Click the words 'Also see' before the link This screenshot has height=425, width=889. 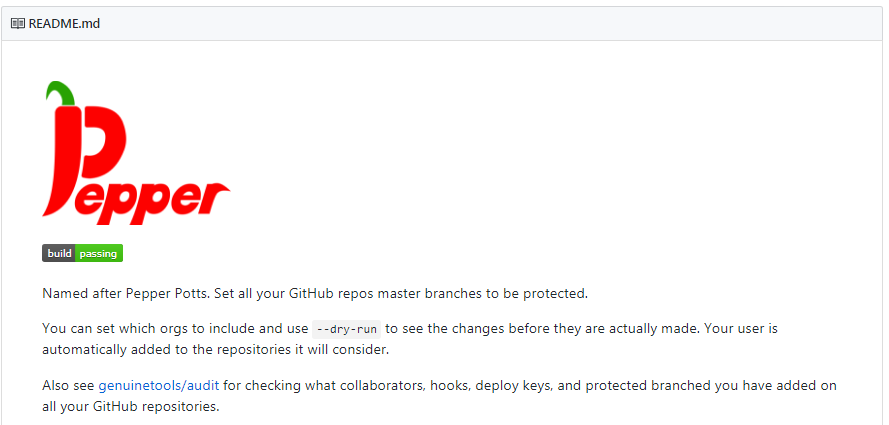coord(68,386)
